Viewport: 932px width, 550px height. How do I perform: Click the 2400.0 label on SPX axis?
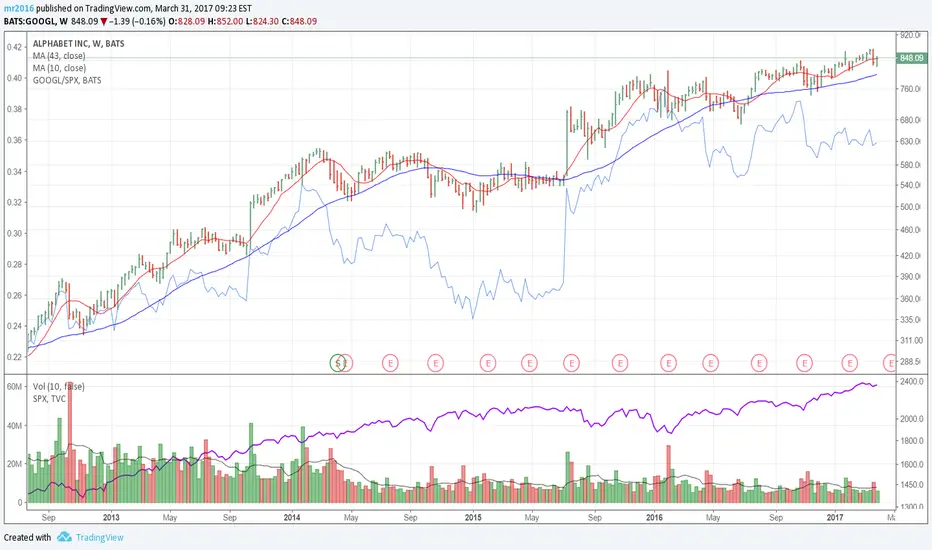912,381
